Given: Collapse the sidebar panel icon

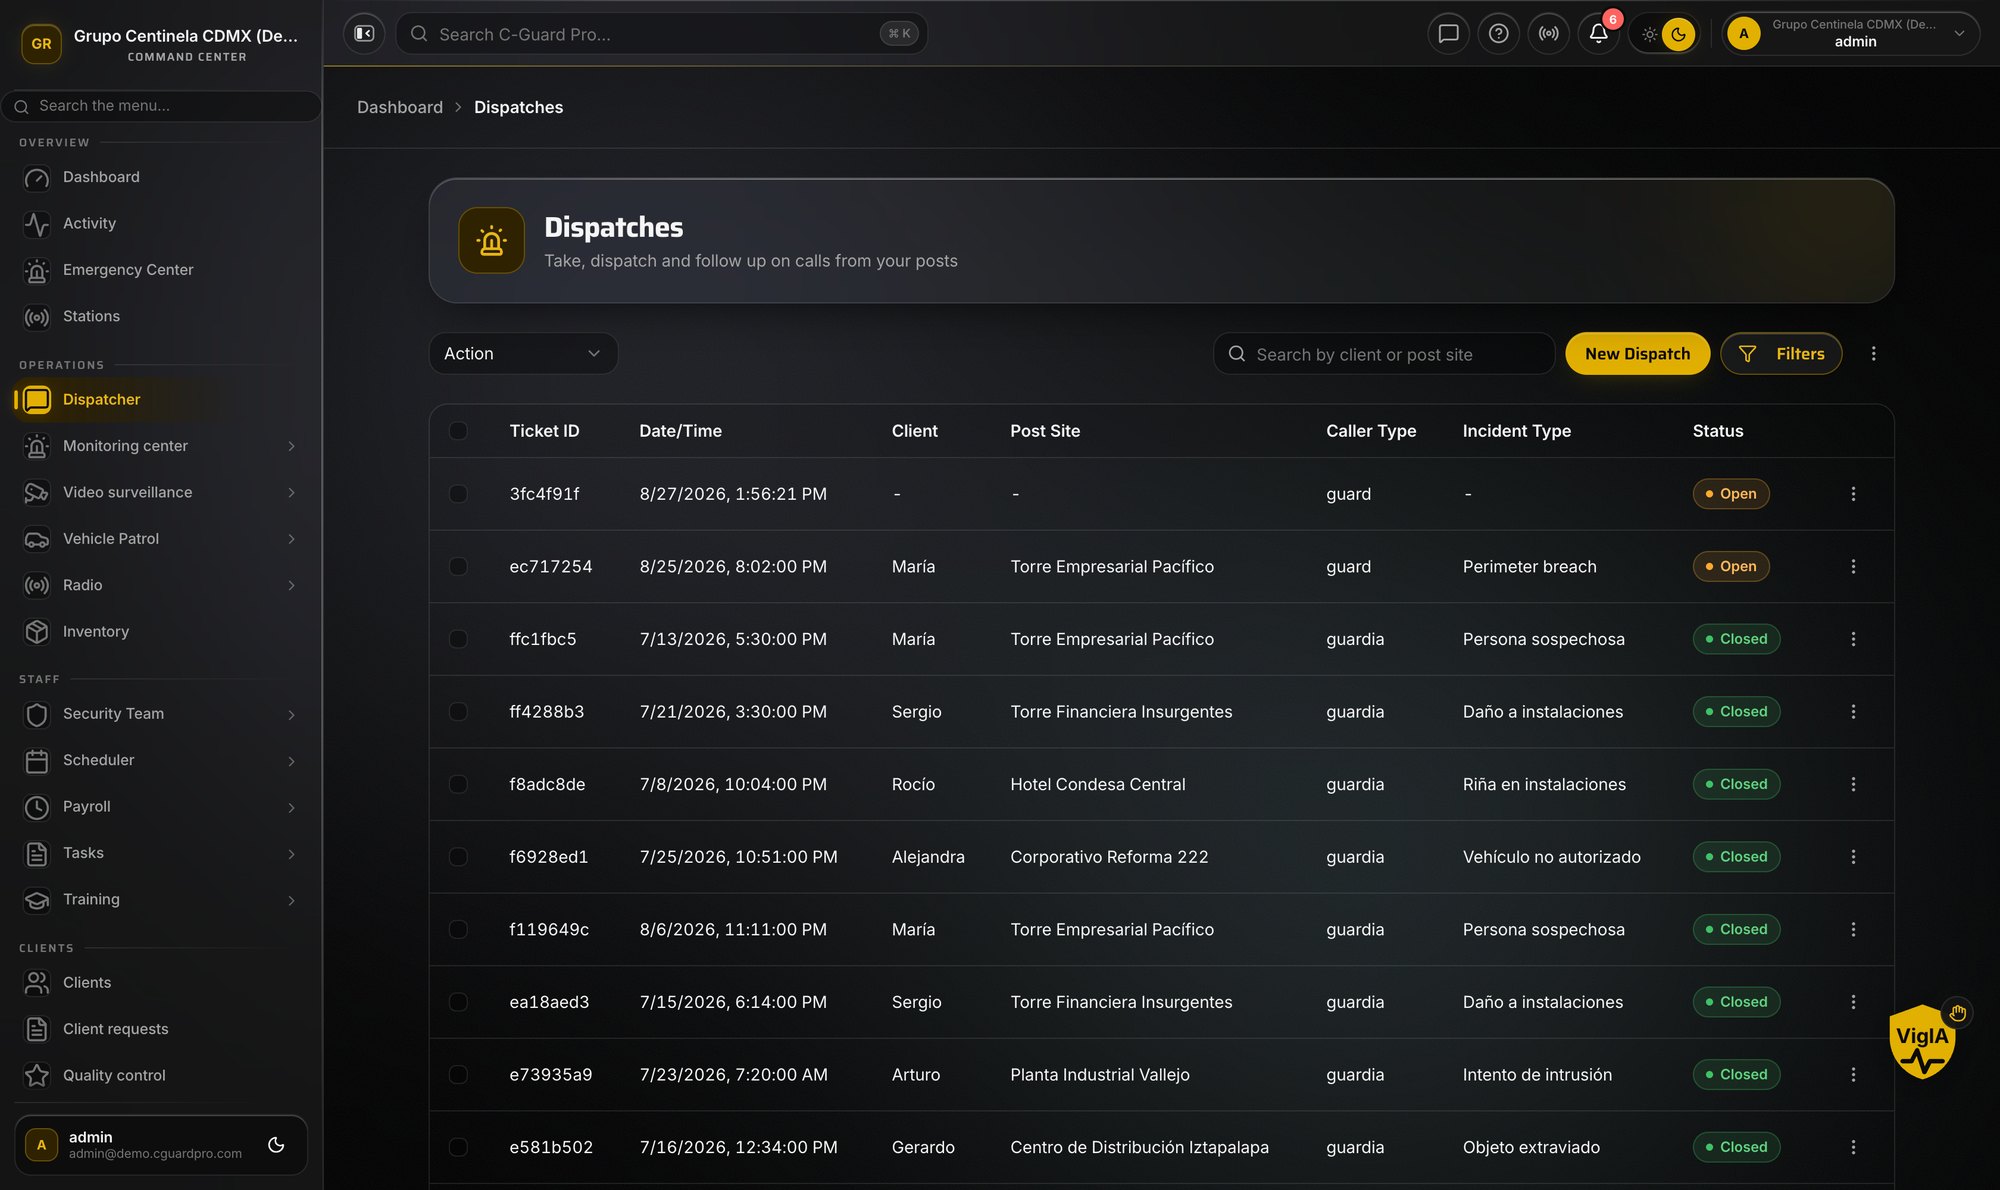Looking at the screenshot, I should coord(364,34).
